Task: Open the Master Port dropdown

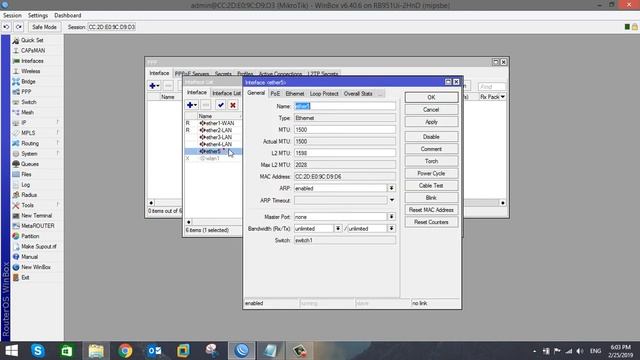Action: pyautogui.click(x=391, y=217)
